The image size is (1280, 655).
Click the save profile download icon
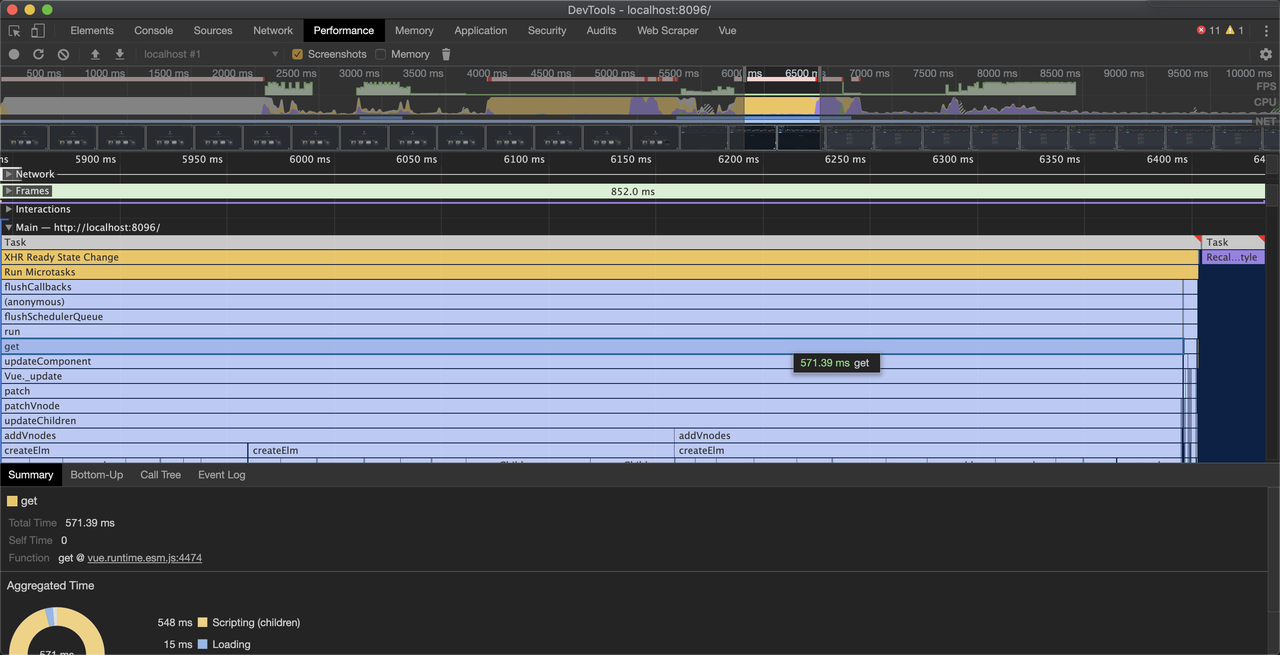coord(120,54)
